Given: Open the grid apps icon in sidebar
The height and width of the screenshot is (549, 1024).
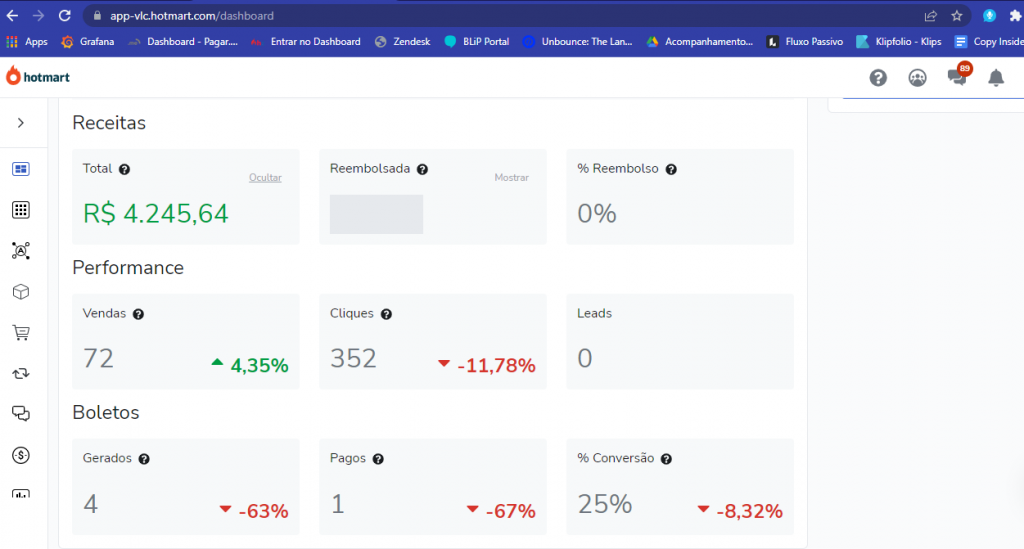Looking at the screenshot, I should coord(21,210).
